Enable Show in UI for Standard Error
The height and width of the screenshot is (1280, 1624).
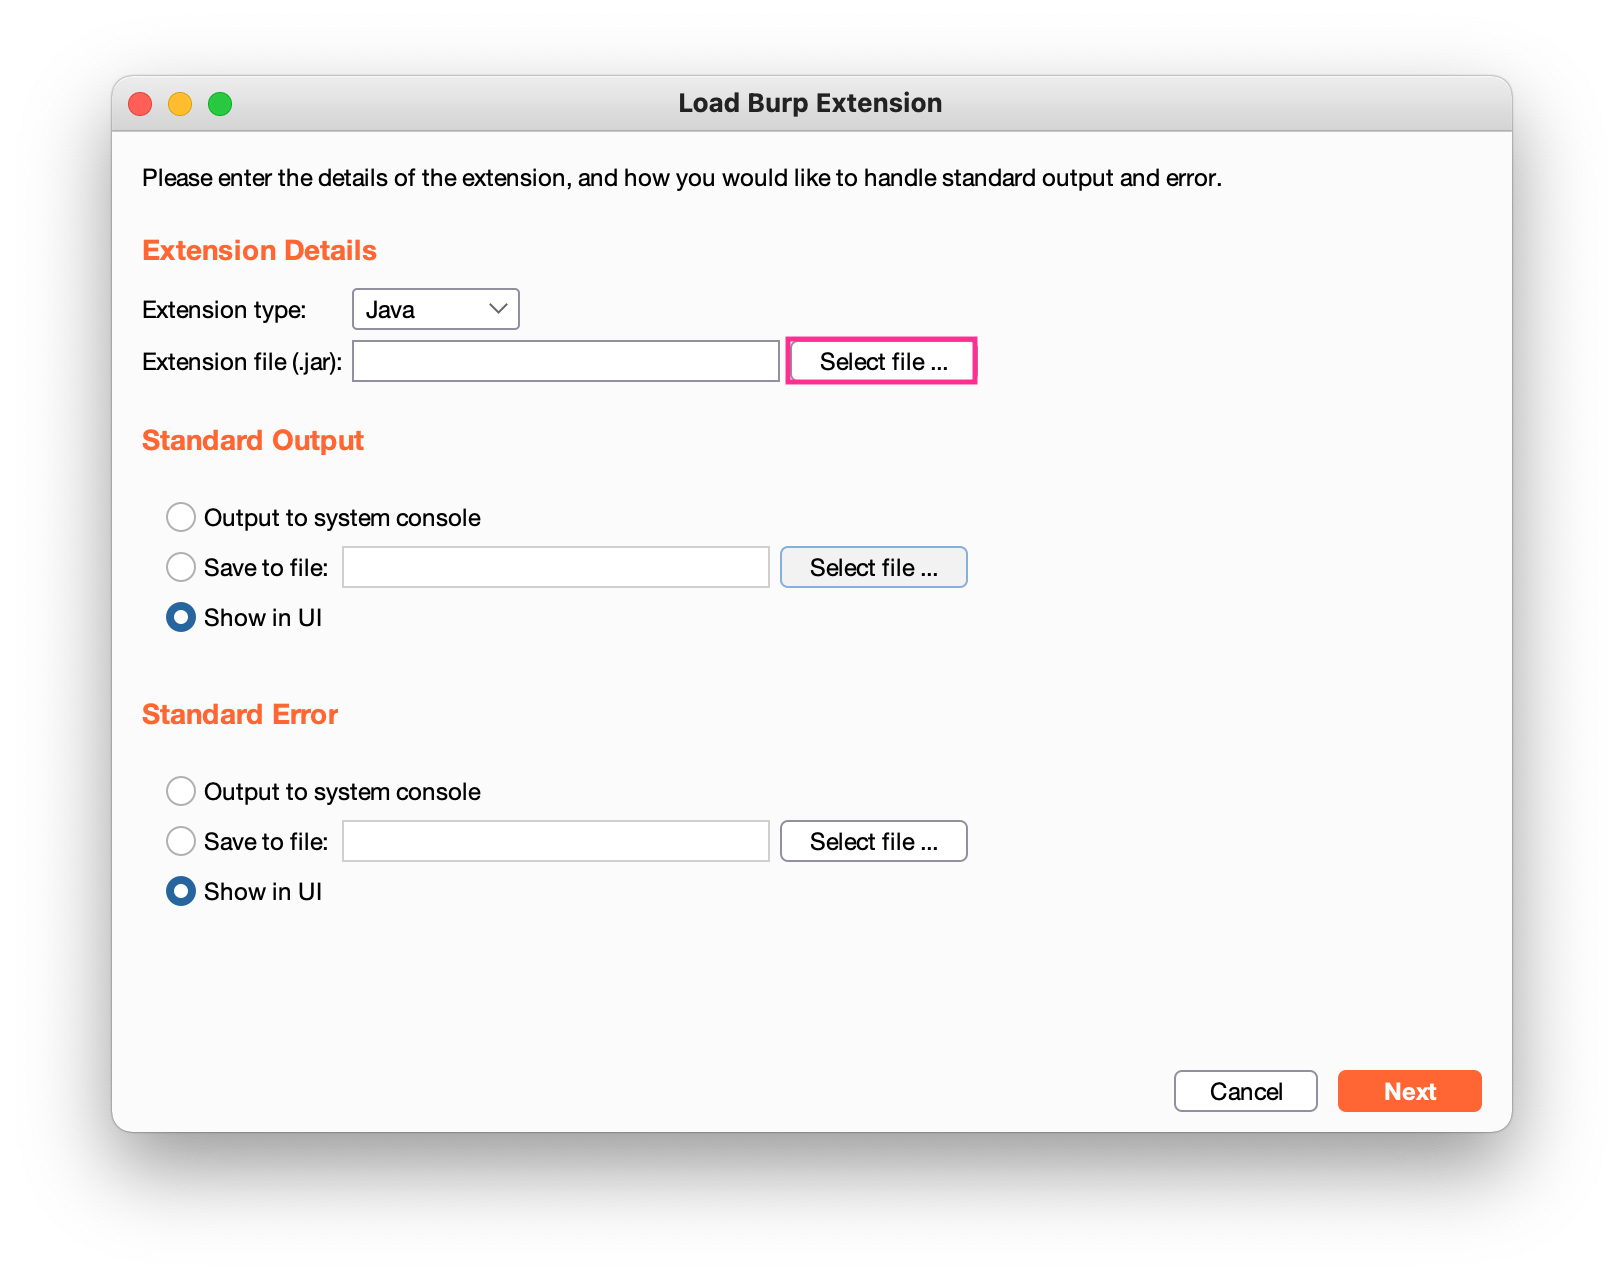(181, 891)
